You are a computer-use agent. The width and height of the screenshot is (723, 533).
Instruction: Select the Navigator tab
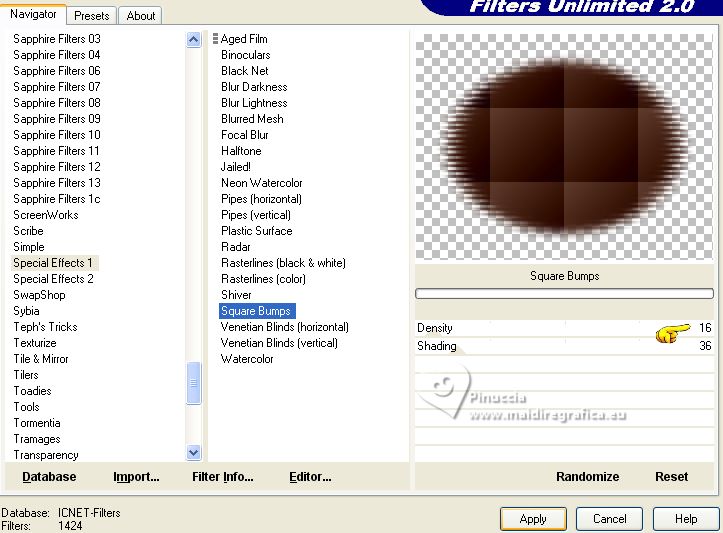click(x=33, y=14)
